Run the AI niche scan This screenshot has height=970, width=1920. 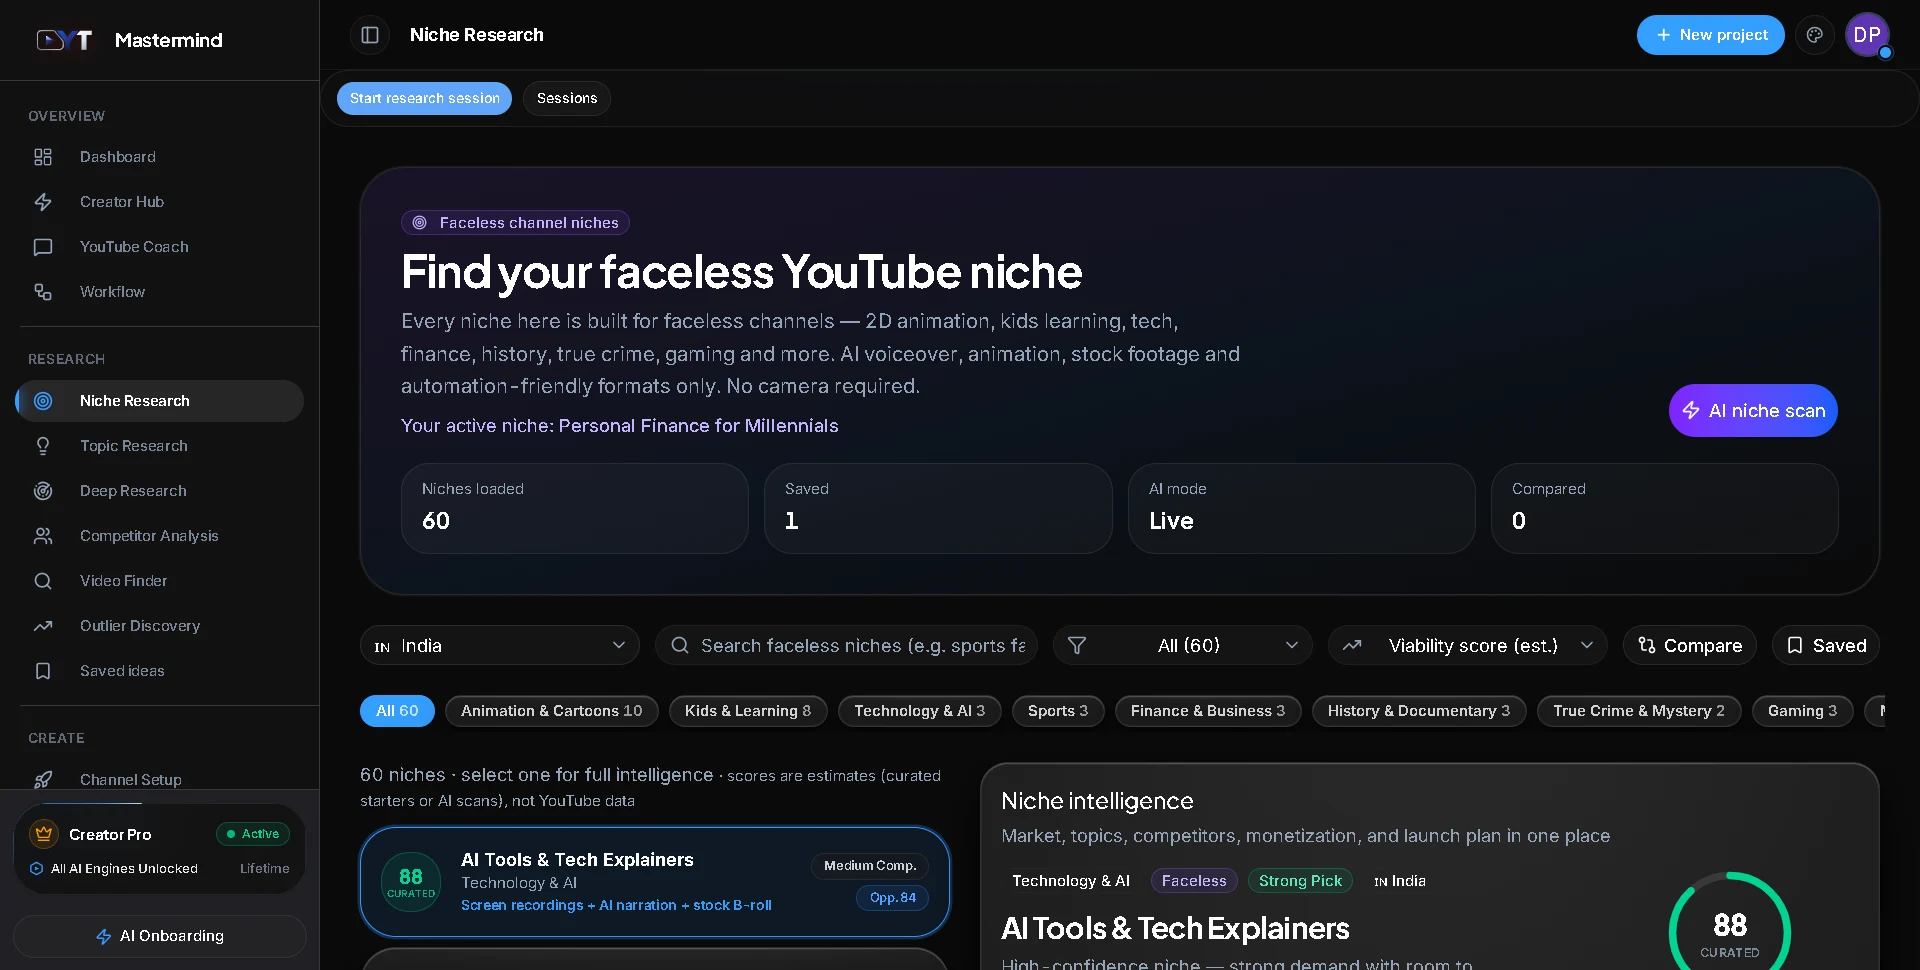tap(1753, 411)
